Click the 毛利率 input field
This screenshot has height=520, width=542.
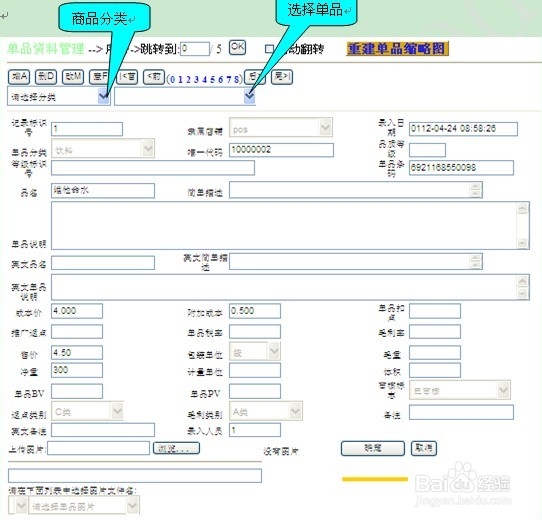point(435,332)
